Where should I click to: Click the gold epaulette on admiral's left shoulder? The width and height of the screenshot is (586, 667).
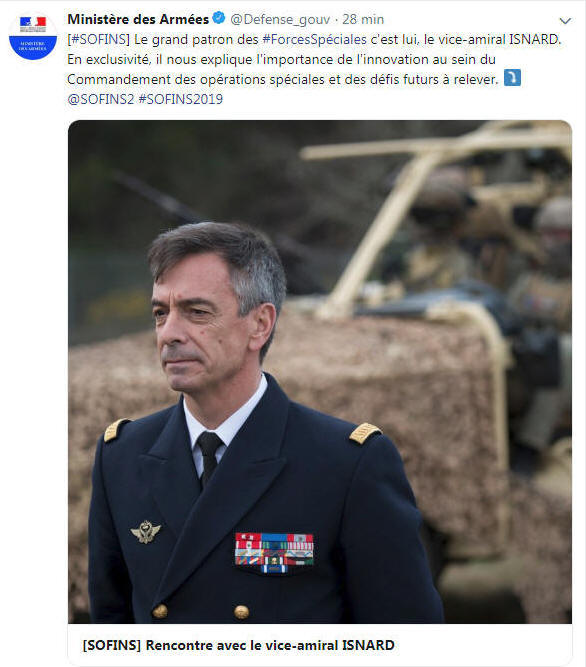(365, 433)
